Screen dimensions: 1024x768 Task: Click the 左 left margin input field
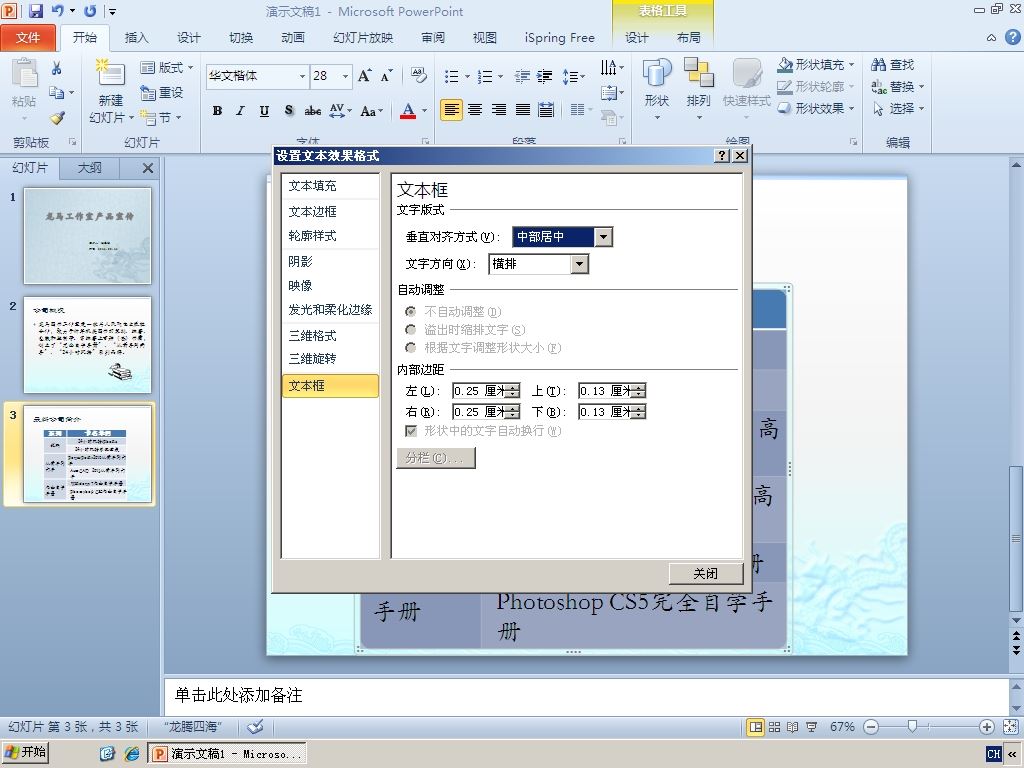click(x=480, y=391)
